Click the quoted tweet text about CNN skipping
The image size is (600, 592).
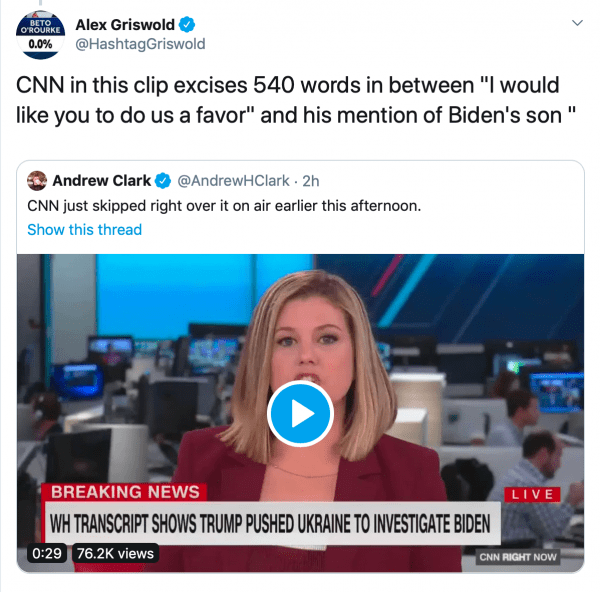point(224,206)
